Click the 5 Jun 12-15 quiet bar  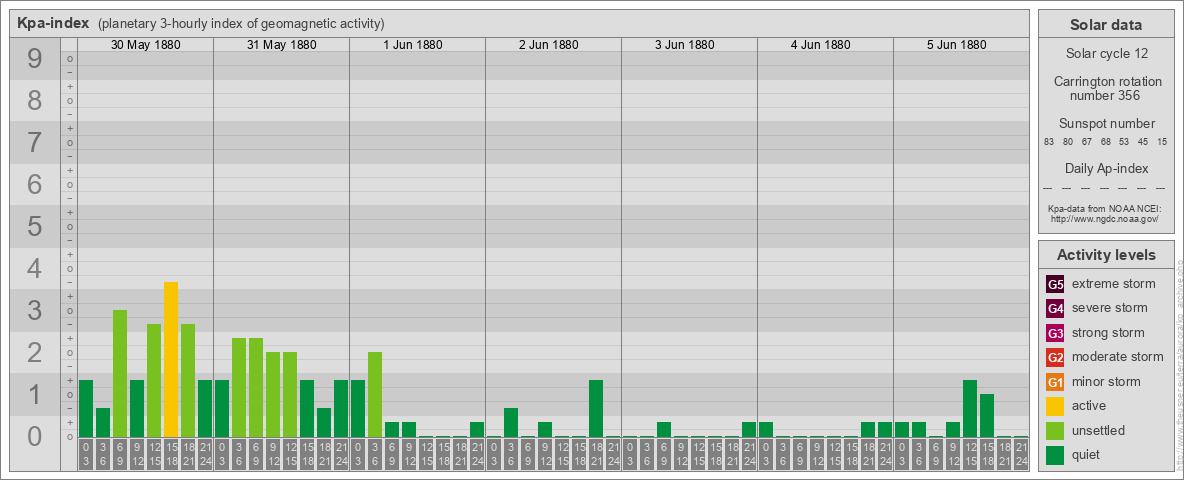970,408
